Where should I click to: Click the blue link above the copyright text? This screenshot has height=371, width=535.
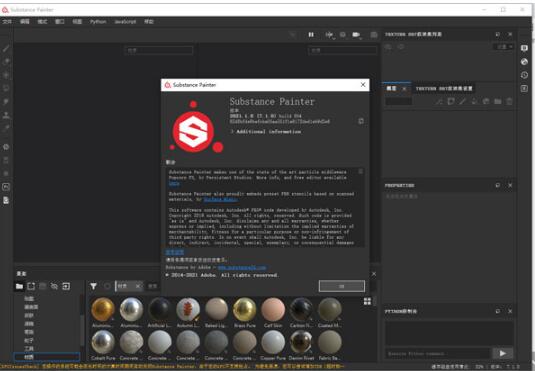point(175,252)
